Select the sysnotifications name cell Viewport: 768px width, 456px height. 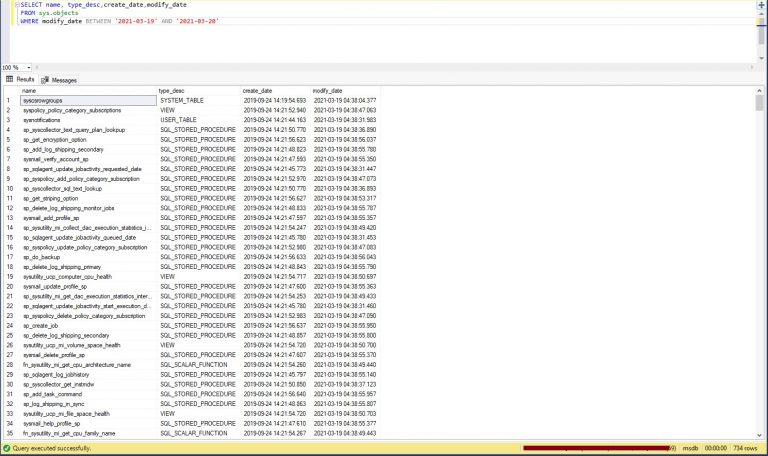click(88, 120)
